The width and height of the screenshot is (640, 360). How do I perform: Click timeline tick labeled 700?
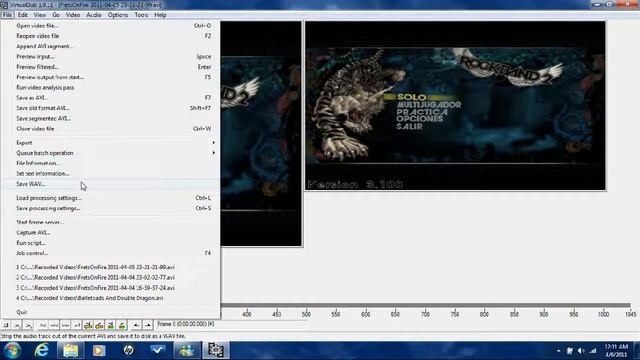tap(425, 314)
